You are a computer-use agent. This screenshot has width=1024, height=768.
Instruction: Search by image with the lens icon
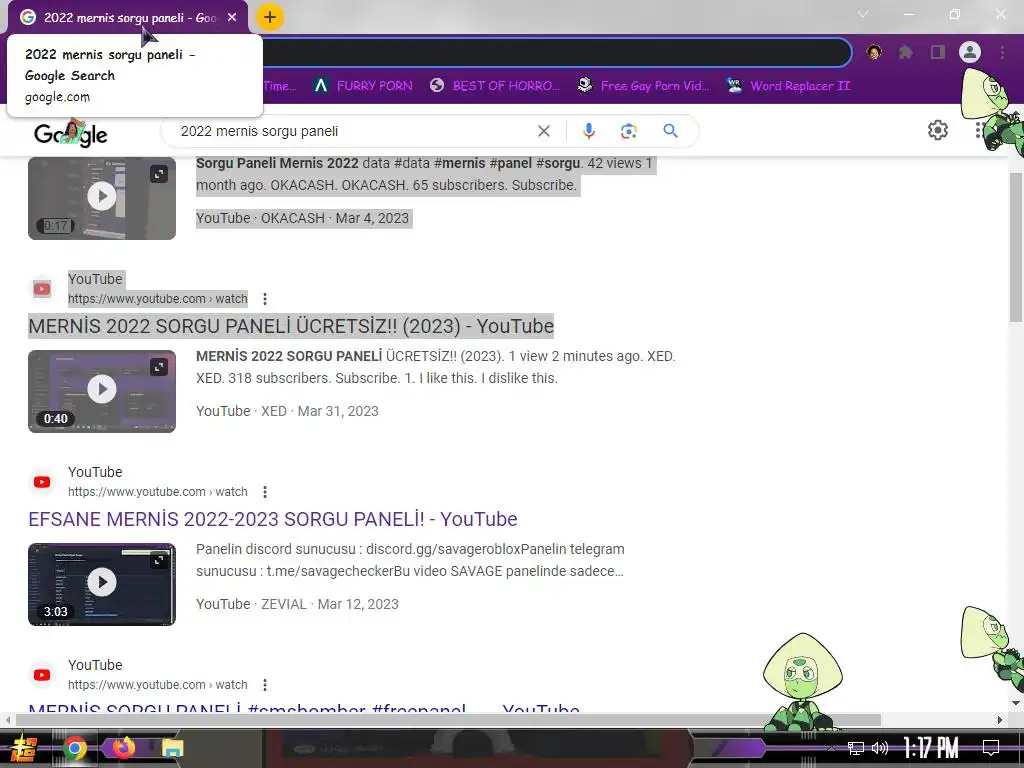[x=628, y=131]
